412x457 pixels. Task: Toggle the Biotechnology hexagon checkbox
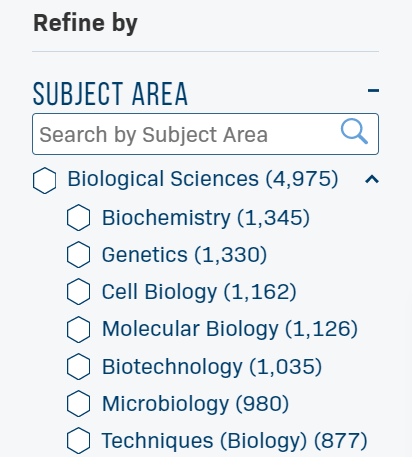point(78,367)
